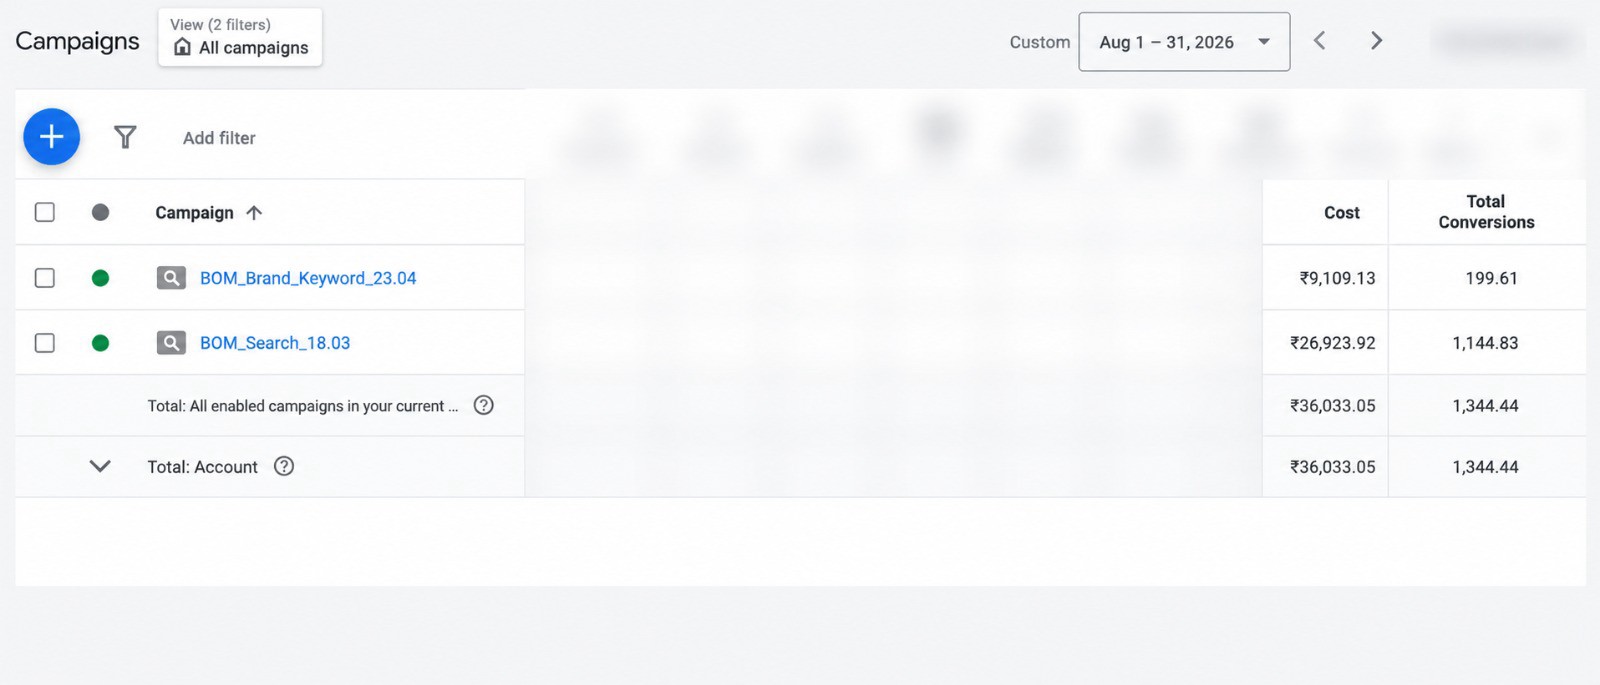
Task: Click search icon beside BOM_Brand_Keyword_23.04
Action: coord(171,278)
